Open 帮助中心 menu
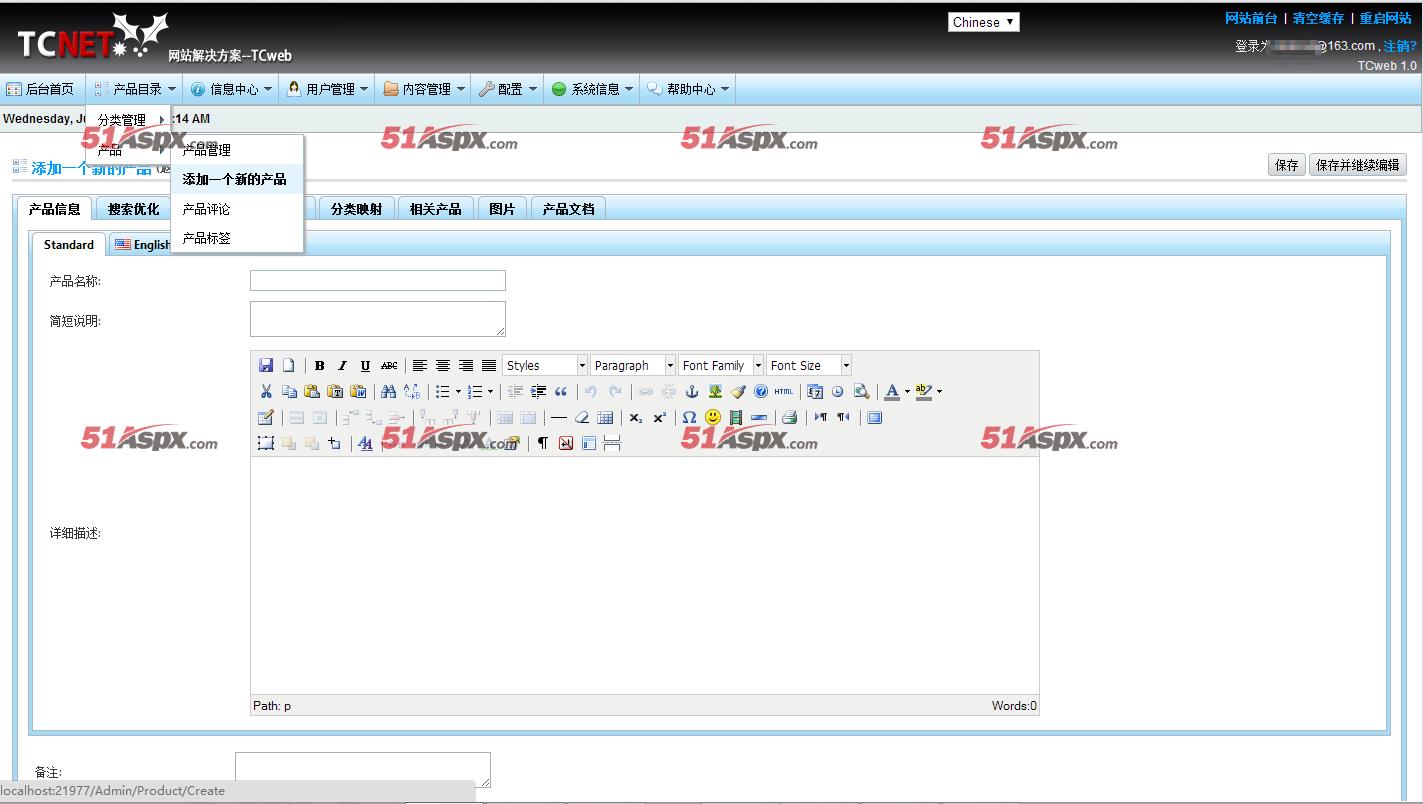The height and width of the screenshot is (804, 1423). [689, 89]
